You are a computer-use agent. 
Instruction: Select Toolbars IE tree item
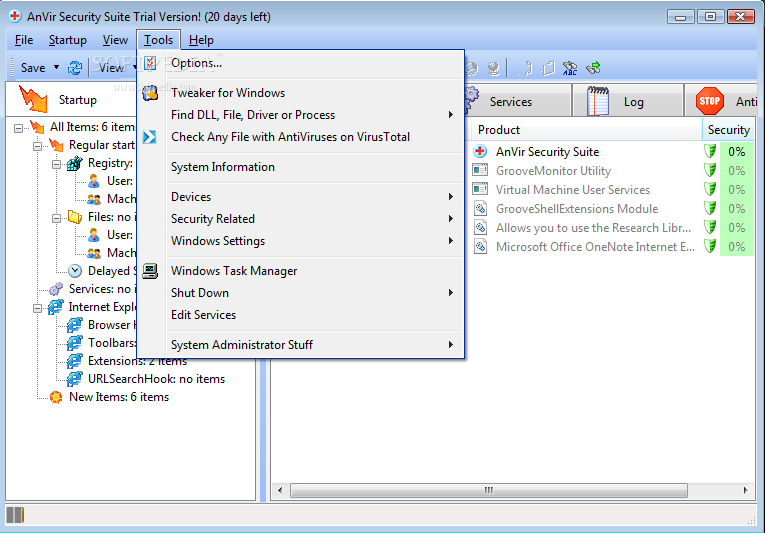pos(101,343)
